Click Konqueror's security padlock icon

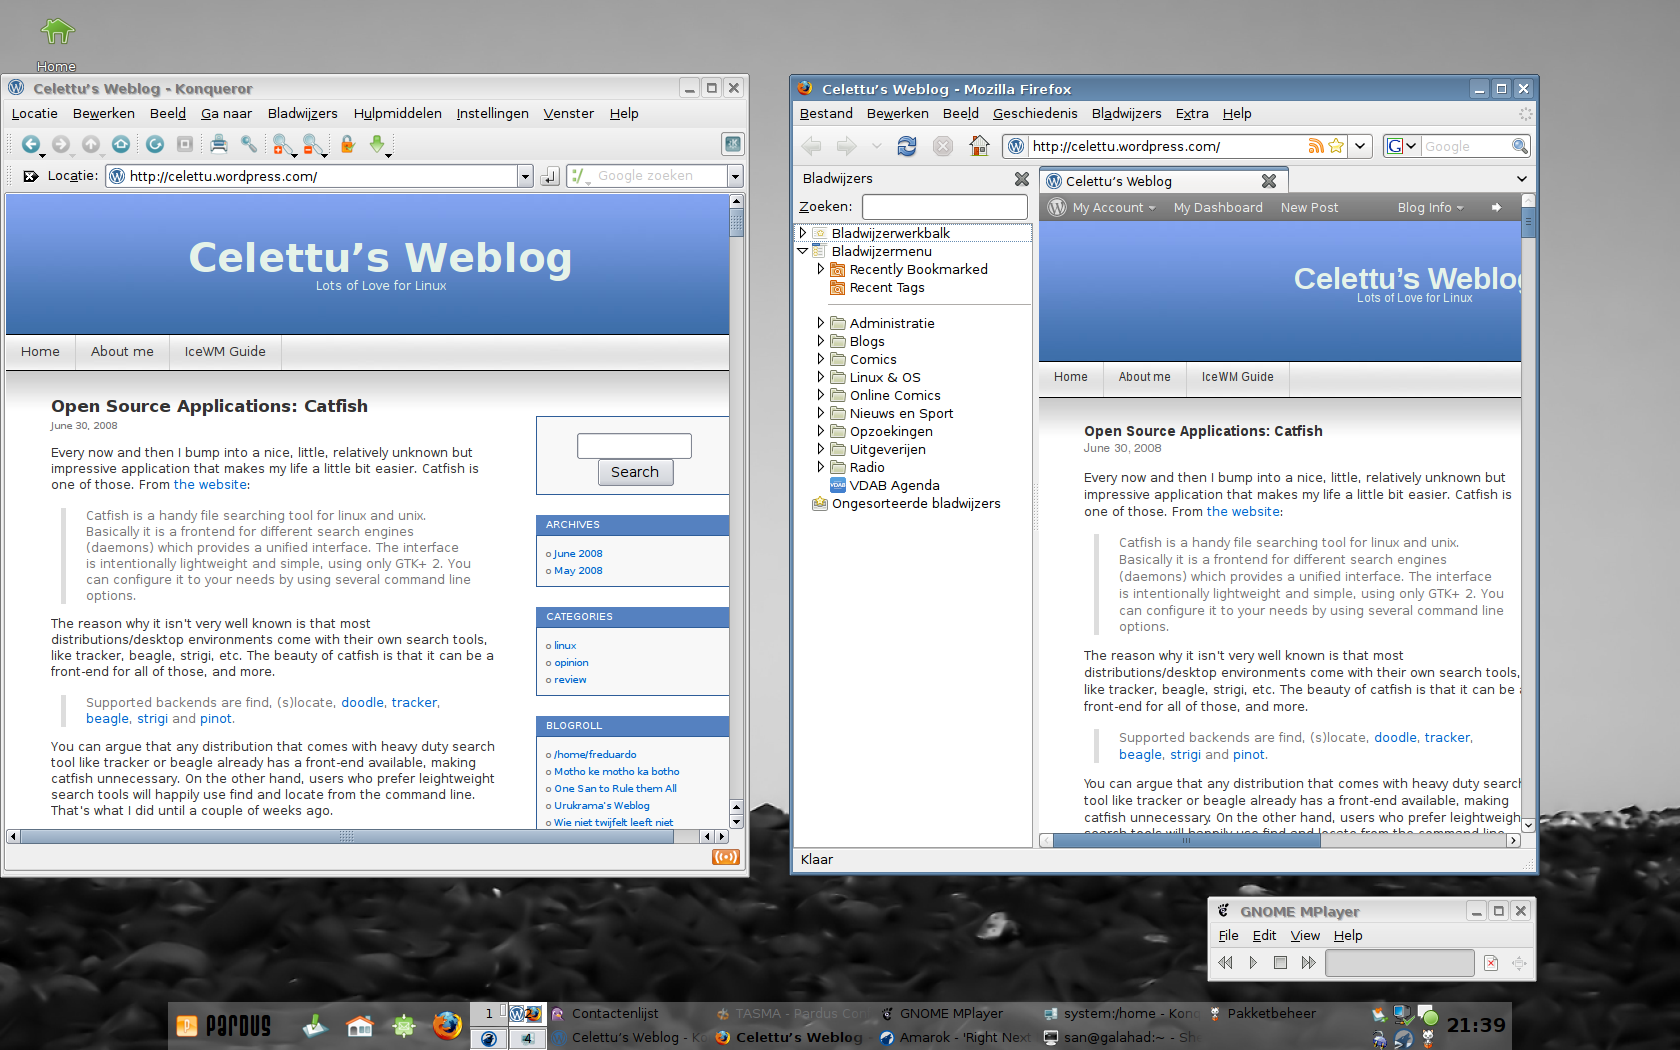[347, 145]
